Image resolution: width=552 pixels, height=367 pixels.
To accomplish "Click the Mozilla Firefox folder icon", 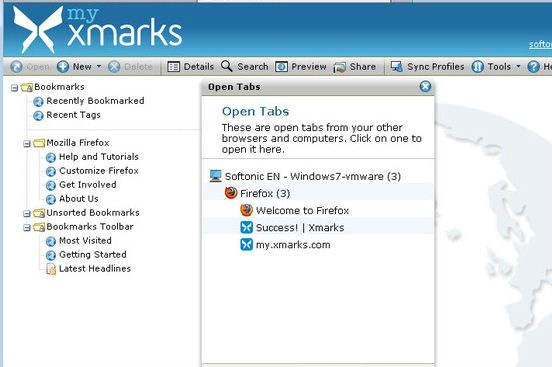I will coord(39,143).
